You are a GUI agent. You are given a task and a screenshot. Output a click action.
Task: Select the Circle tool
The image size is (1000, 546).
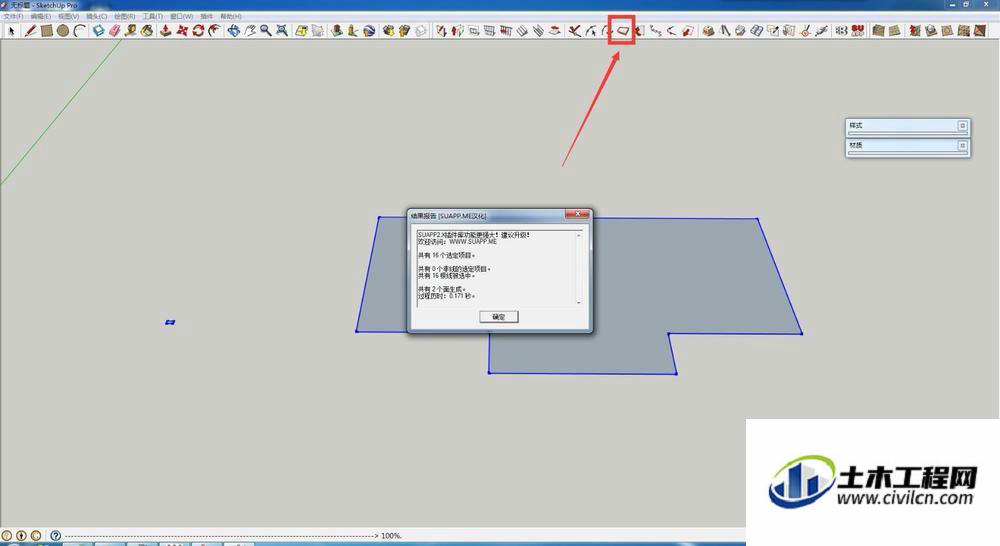pyautogui.click(x=62, y=31)
